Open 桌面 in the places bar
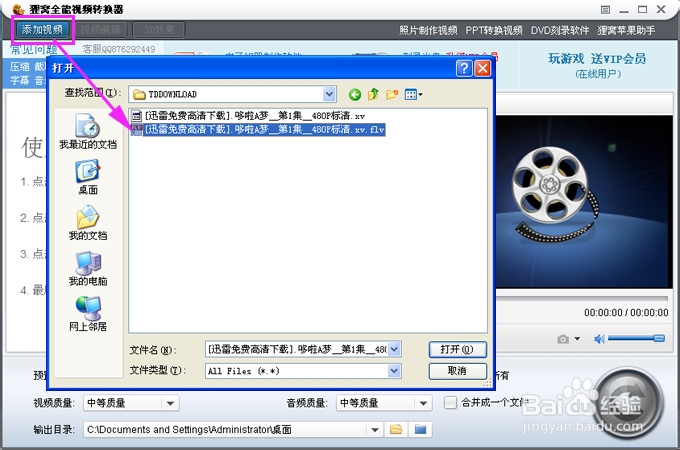 point(88,177)
